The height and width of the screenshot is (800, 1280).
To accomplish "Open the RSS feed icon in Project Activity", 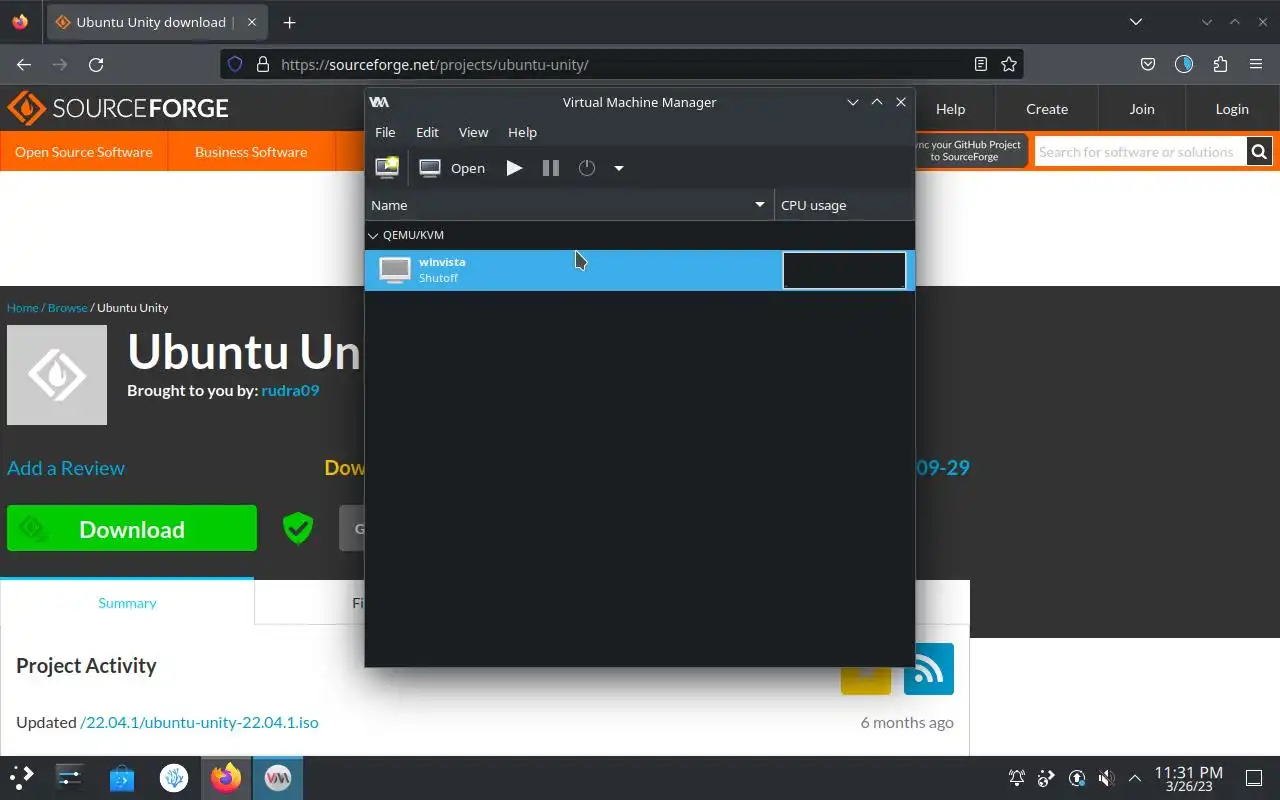I will pyautogui.click(x=929, y=669).
